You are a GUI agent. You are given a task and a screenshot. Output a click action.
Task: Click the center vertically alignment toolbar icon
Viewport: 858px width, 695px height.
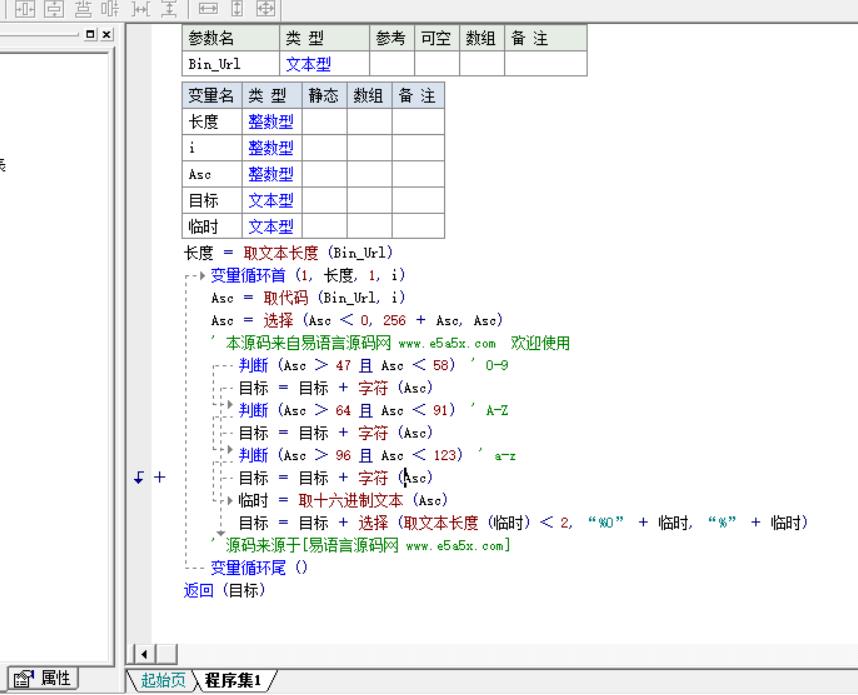click(54, 8)
